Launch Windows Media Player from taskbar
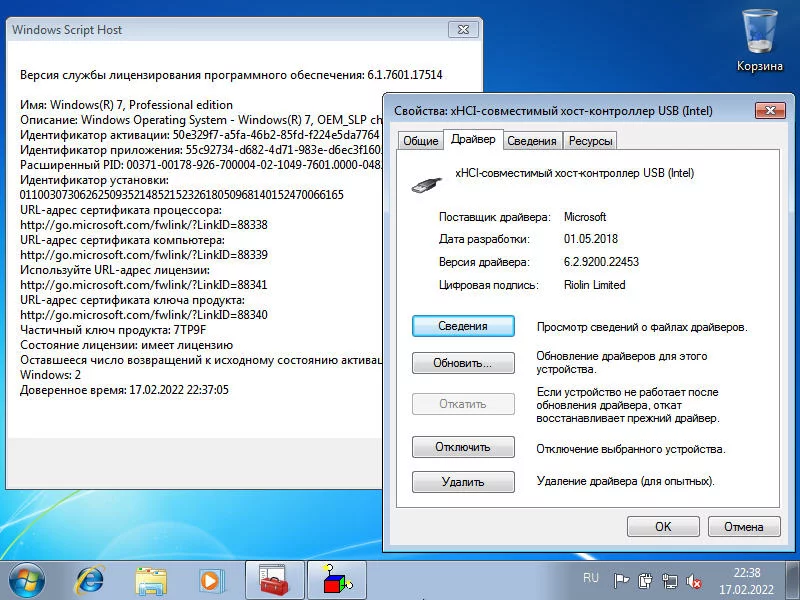 click(x=210, y=581)
